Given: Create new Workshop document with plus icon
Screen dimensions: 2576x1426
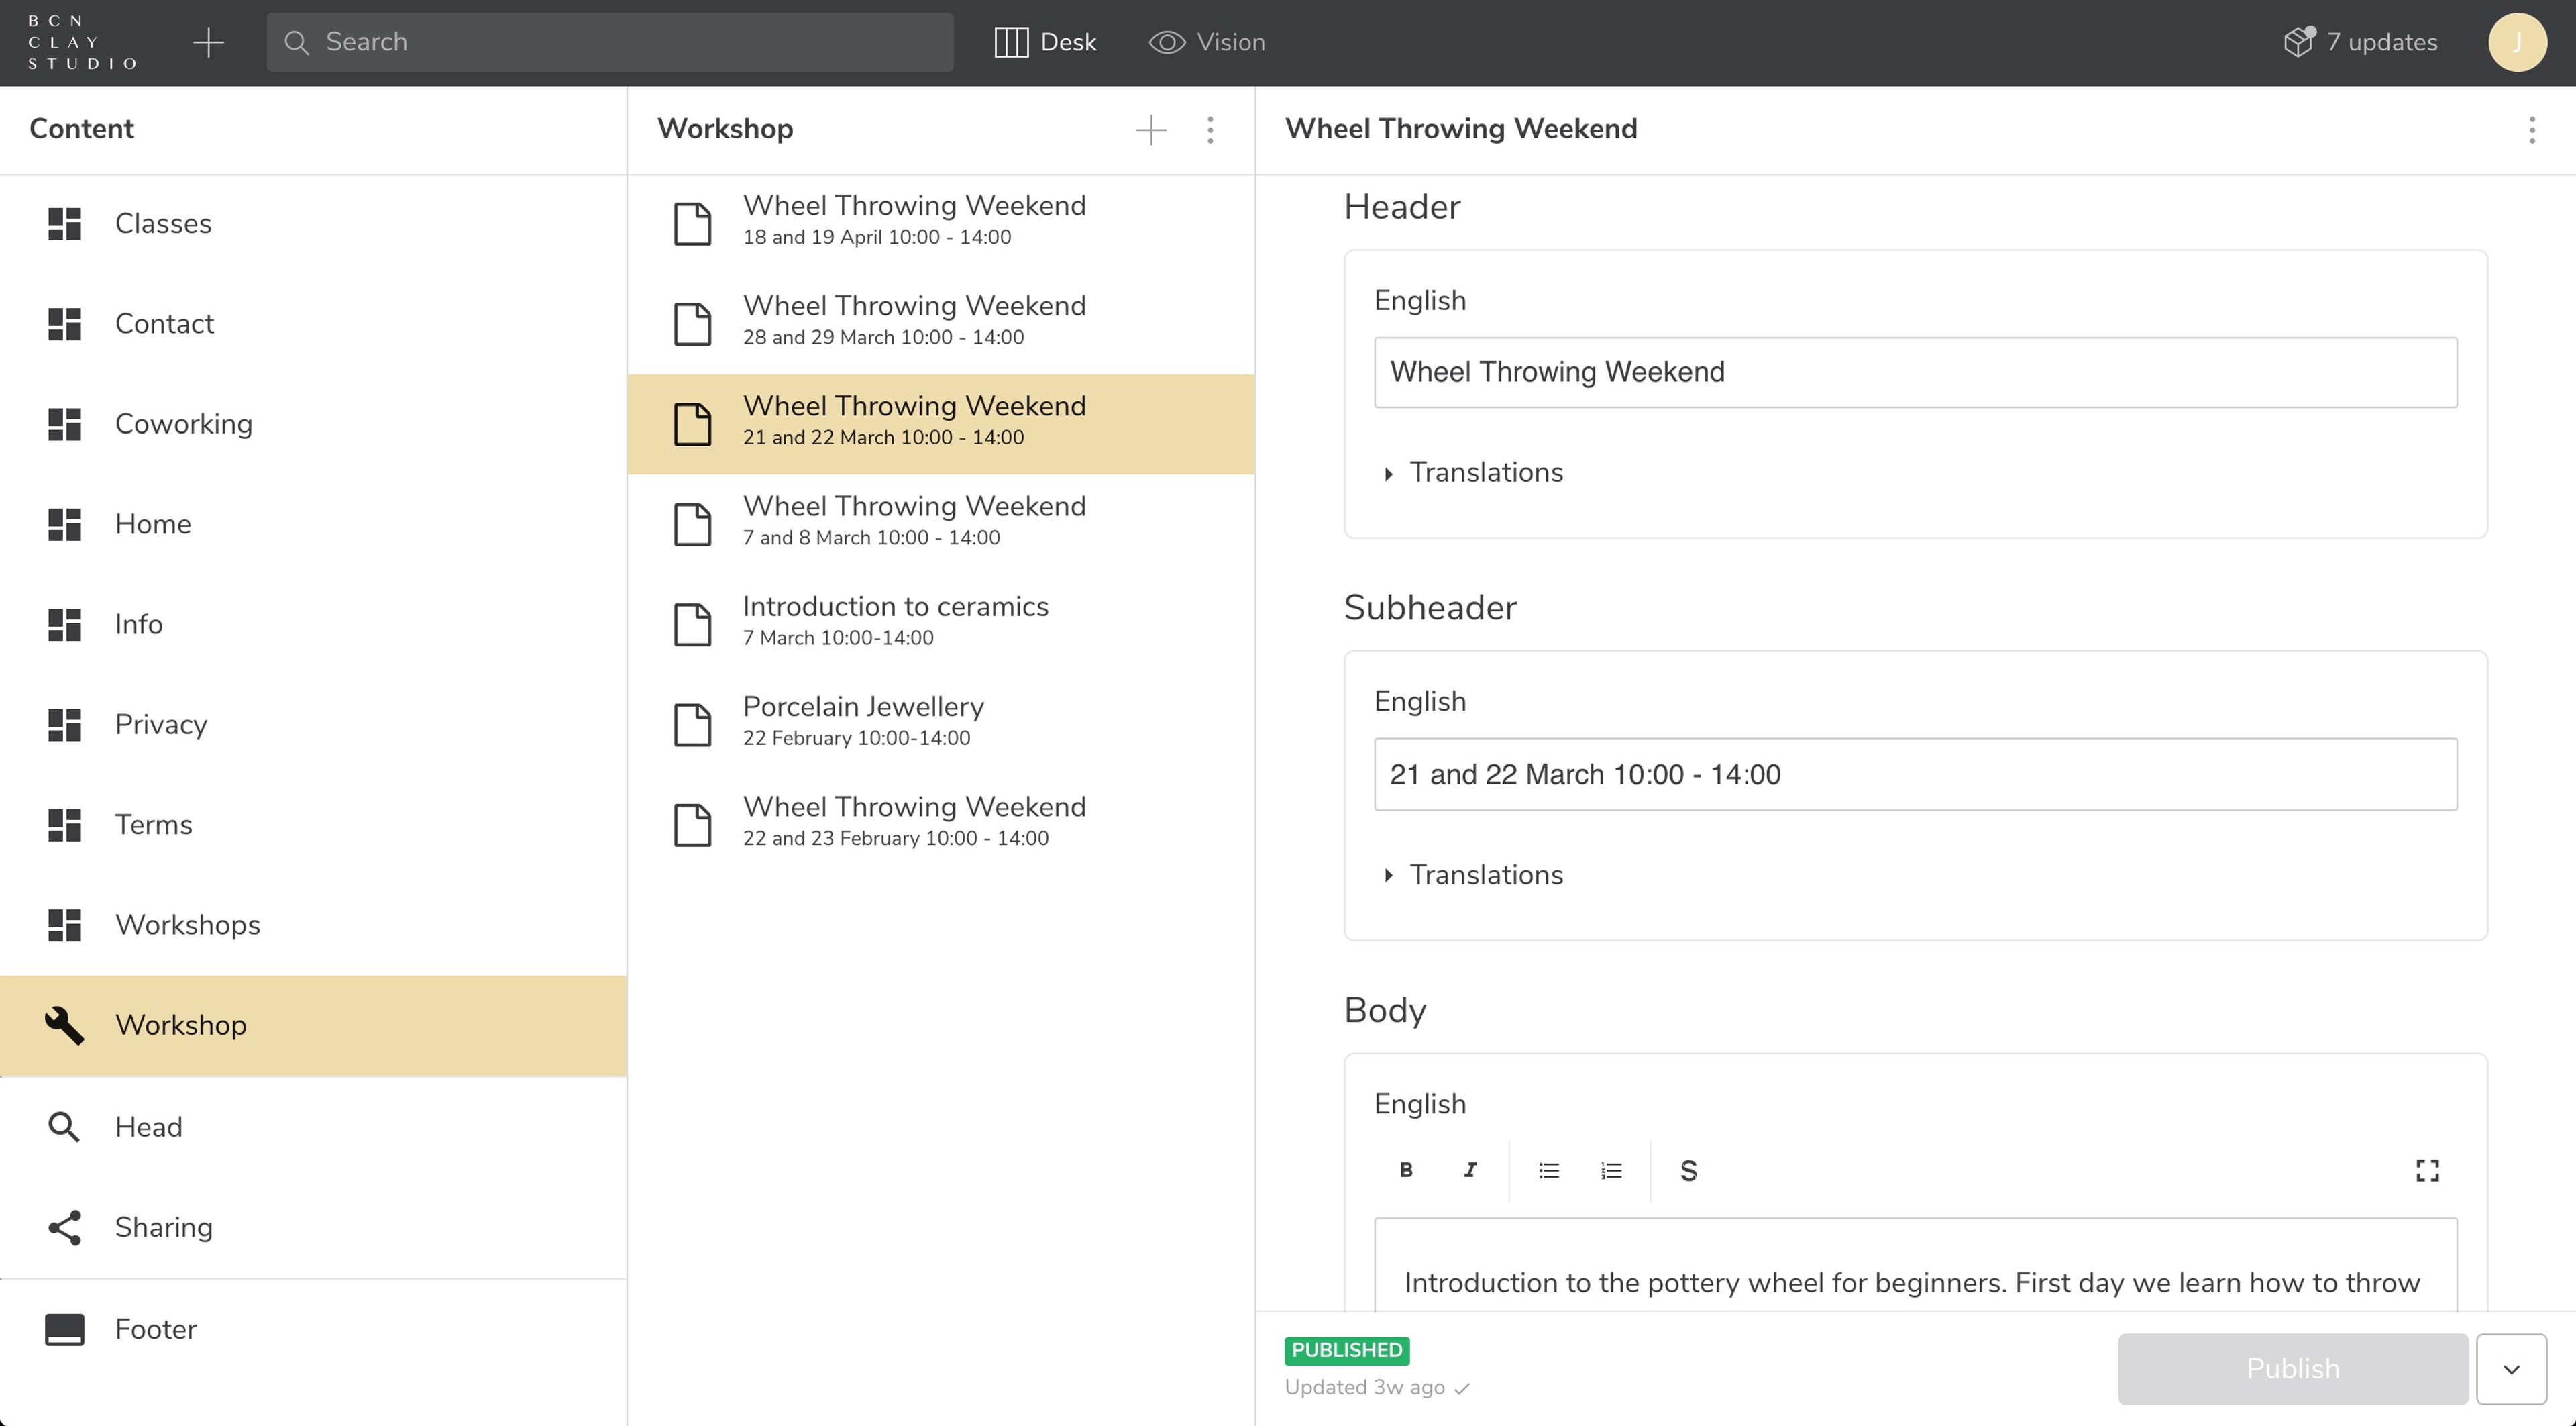Looking at the screenshot, I should 1151,129.
